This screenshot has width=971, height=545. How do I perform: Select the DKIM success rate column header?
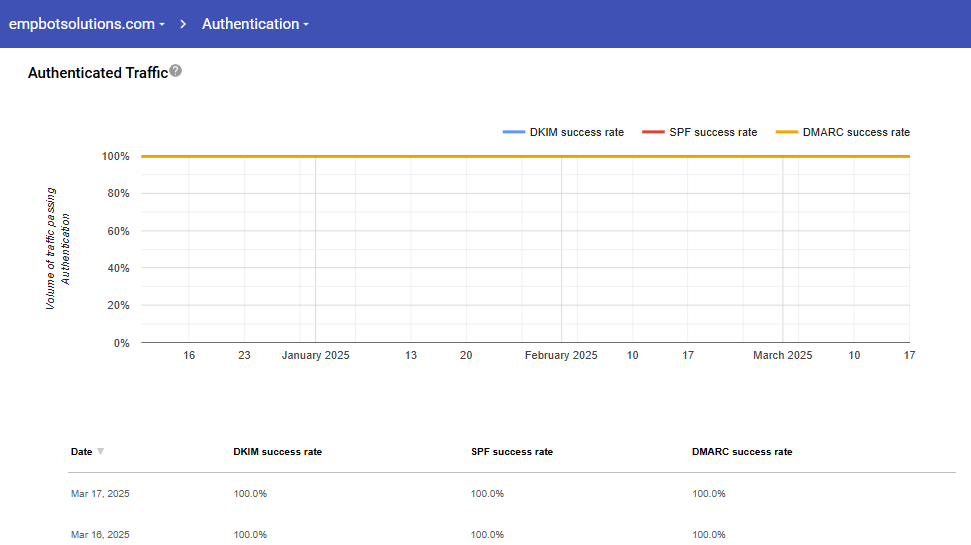point(277,452)
